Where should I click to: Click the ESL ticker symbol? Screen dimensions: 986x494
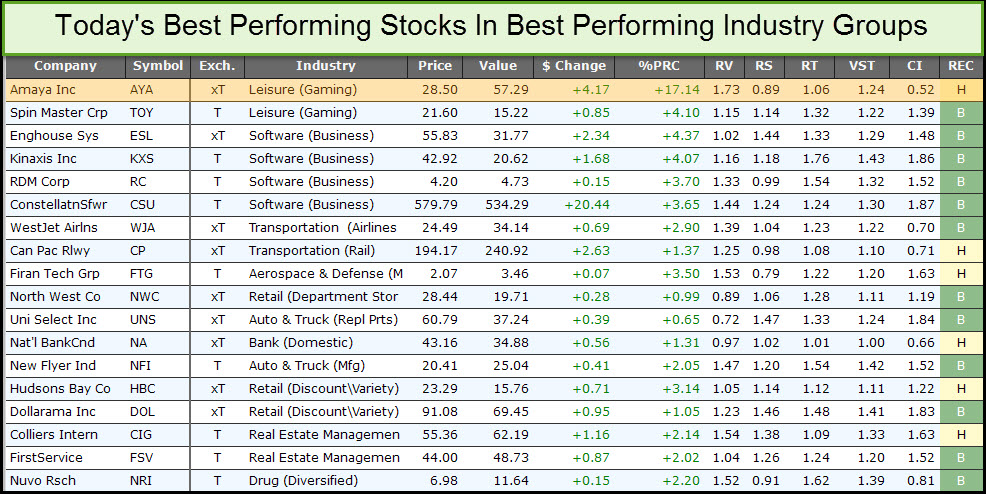point(141,136)
